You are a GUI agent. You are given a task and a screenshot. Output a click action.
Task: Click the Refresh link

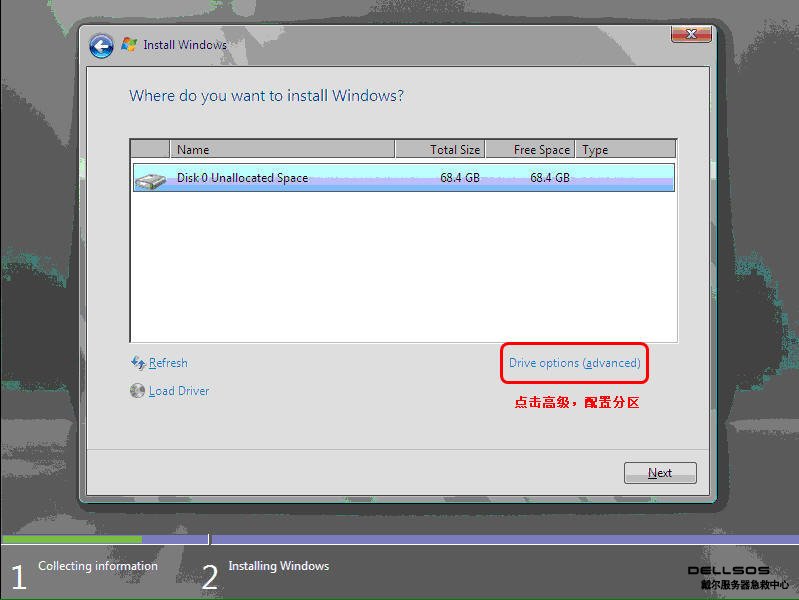(168, 363)
